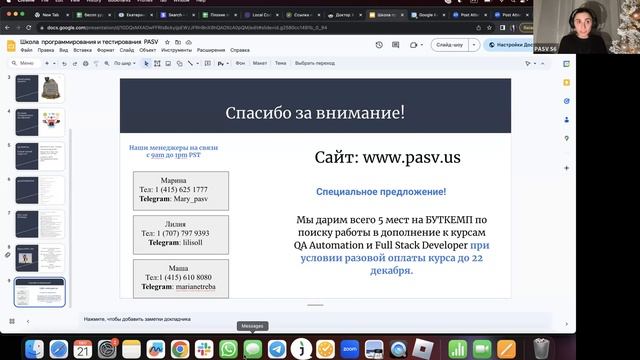Open the Расширения menu
The width and height of the screenshot is (640, 360).
tap(211, 50)
